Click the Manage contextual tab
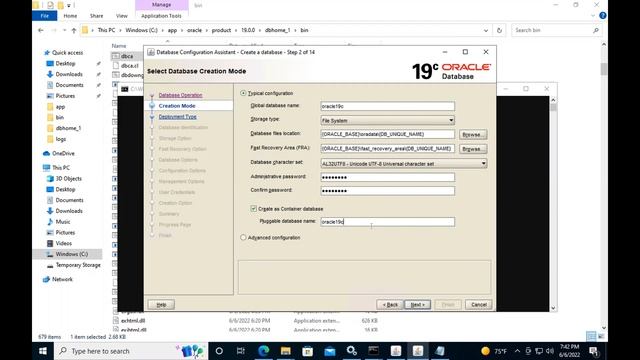The height and width of the screenshot is (360, 640). (162, 5)
